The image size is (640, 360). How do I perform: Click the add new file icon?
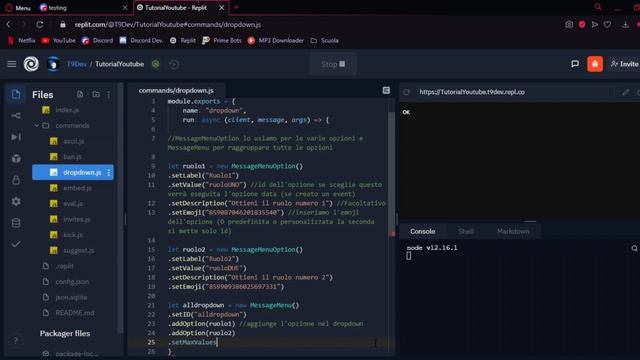click(x=80, y=94)
